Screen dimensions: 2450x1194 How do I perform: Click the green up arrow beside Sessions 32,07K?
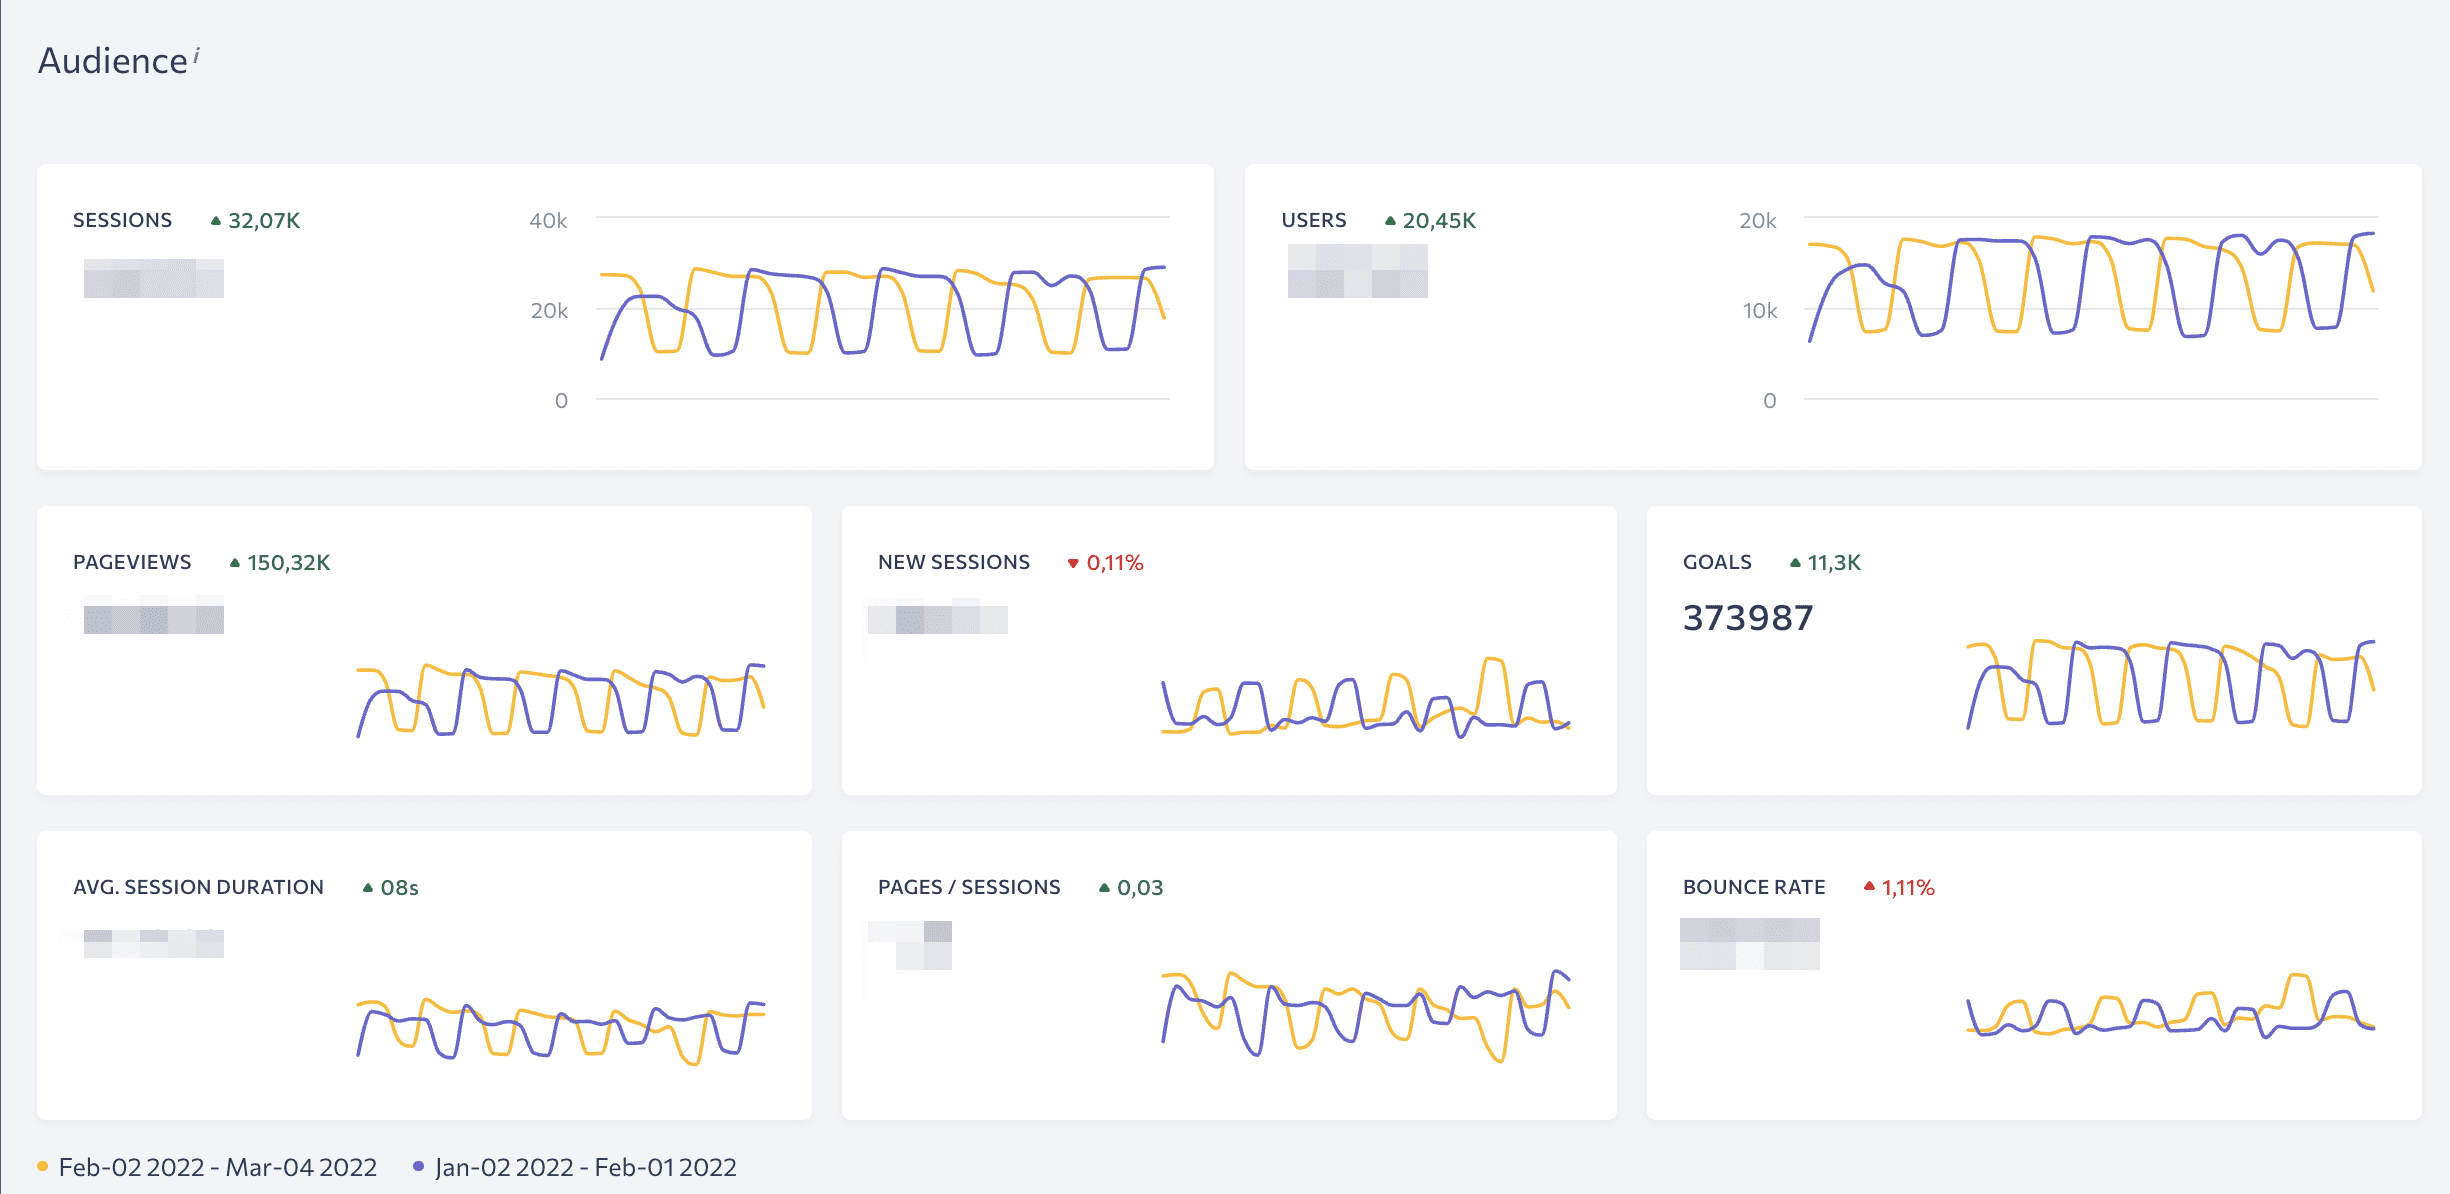[x=216, y=221]
